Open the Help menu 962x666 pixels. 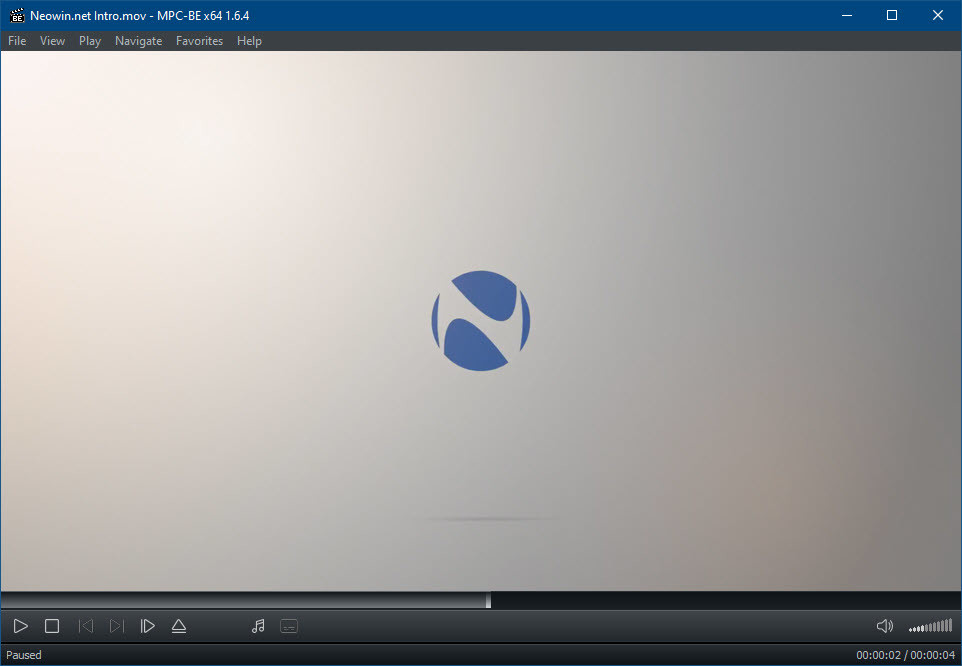pos(249,41)
